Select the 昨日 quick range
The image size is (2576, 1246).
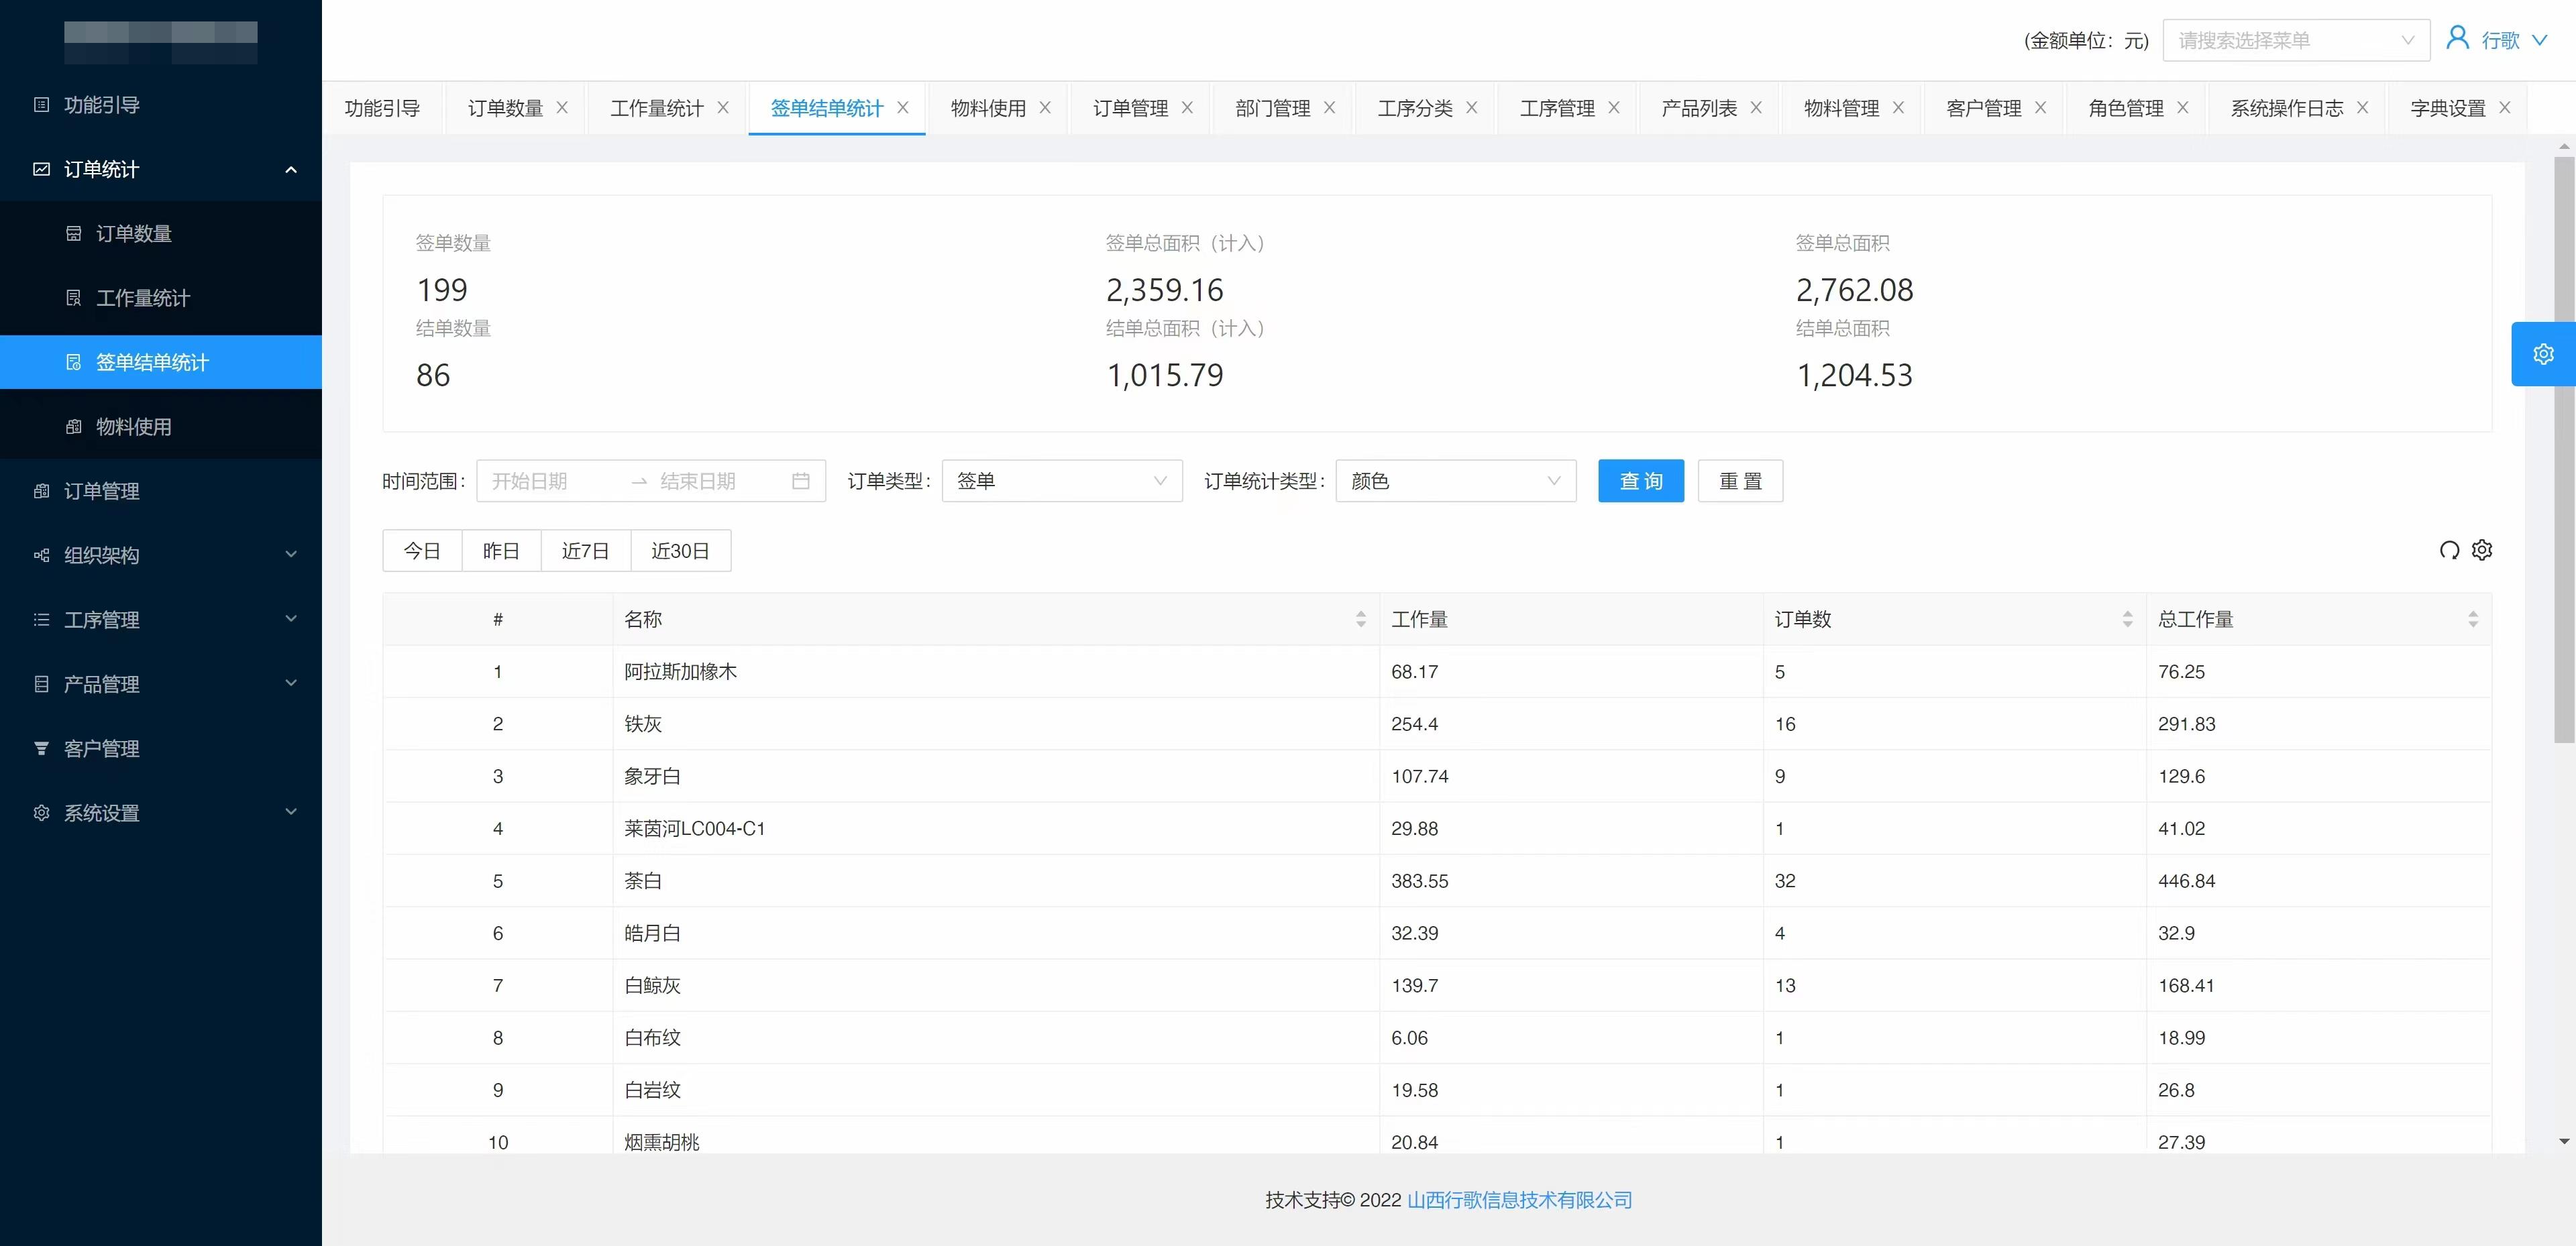point(501,551)
